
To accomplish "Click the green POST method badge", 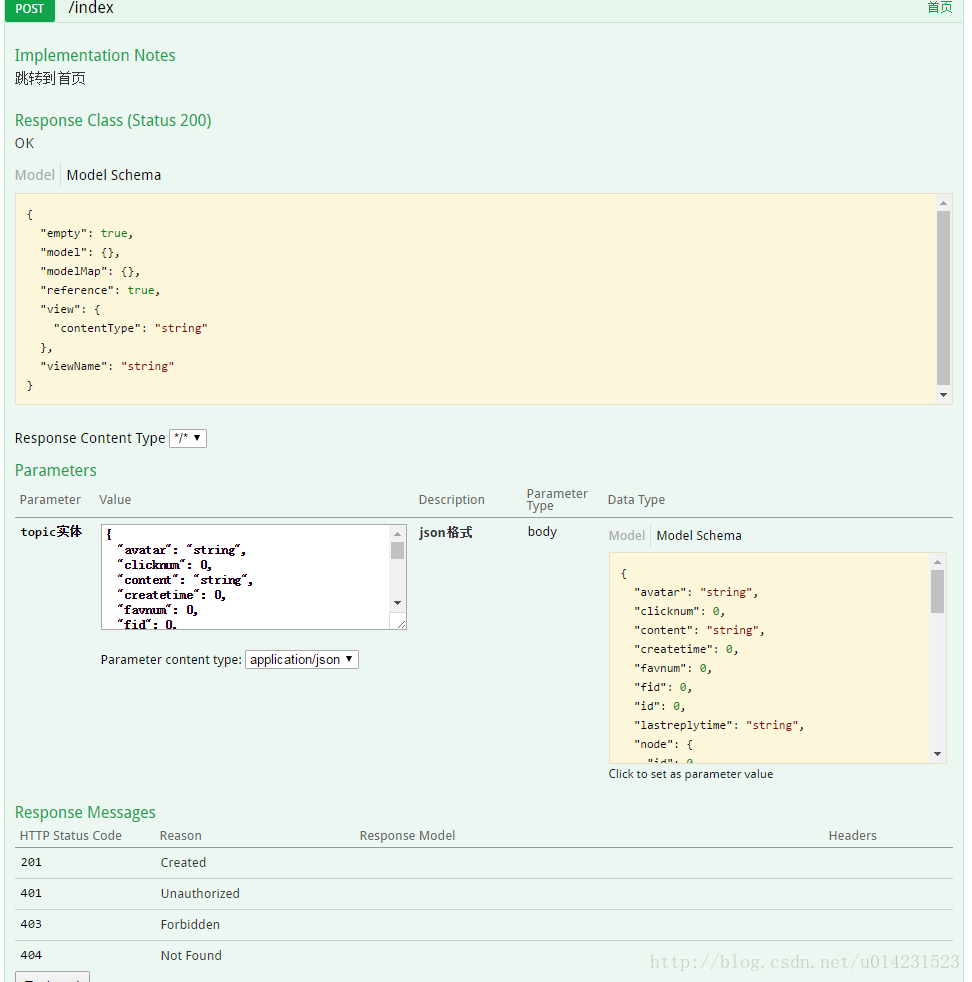I will (29, 9).
